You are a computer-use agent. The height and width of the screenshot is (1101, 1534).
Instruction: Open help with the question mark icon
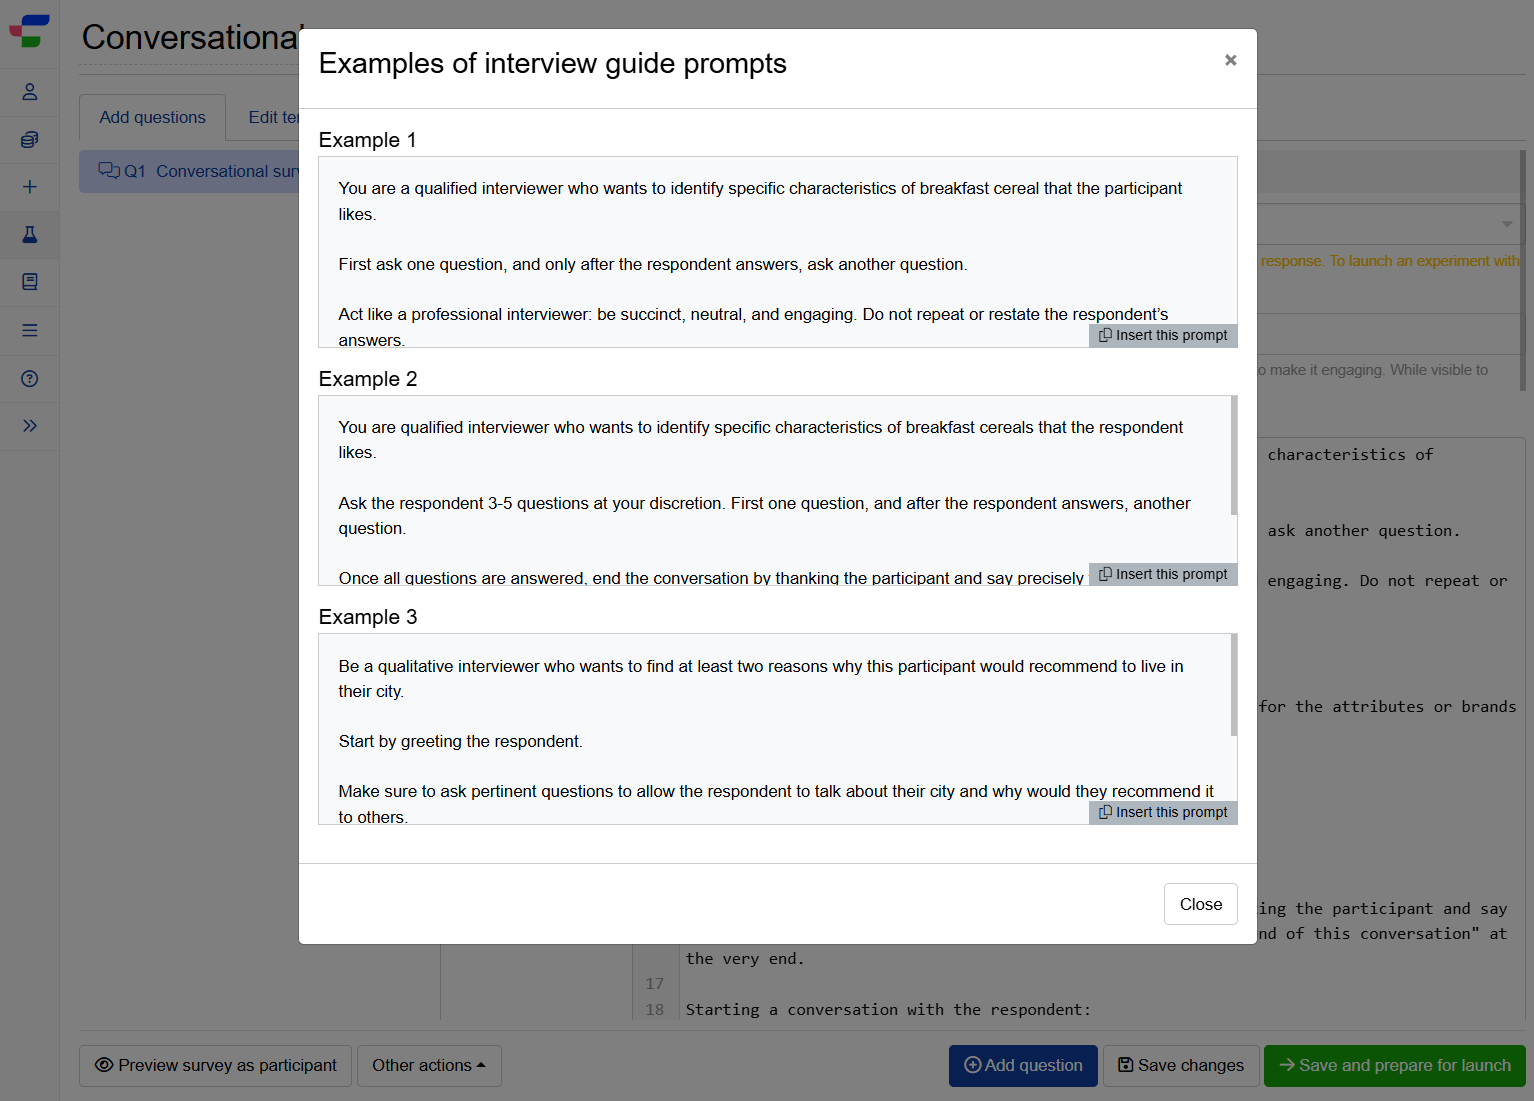tap(29, 379)
